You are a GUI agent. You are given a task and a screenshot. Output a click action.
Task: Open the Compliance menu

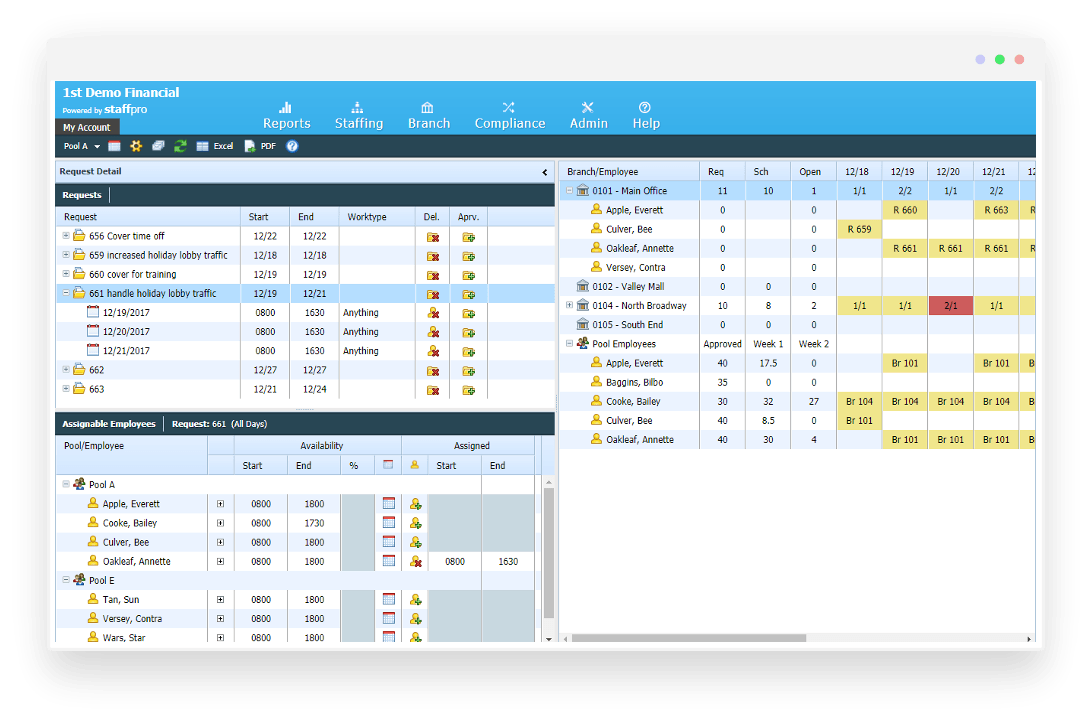pos(510,116)
